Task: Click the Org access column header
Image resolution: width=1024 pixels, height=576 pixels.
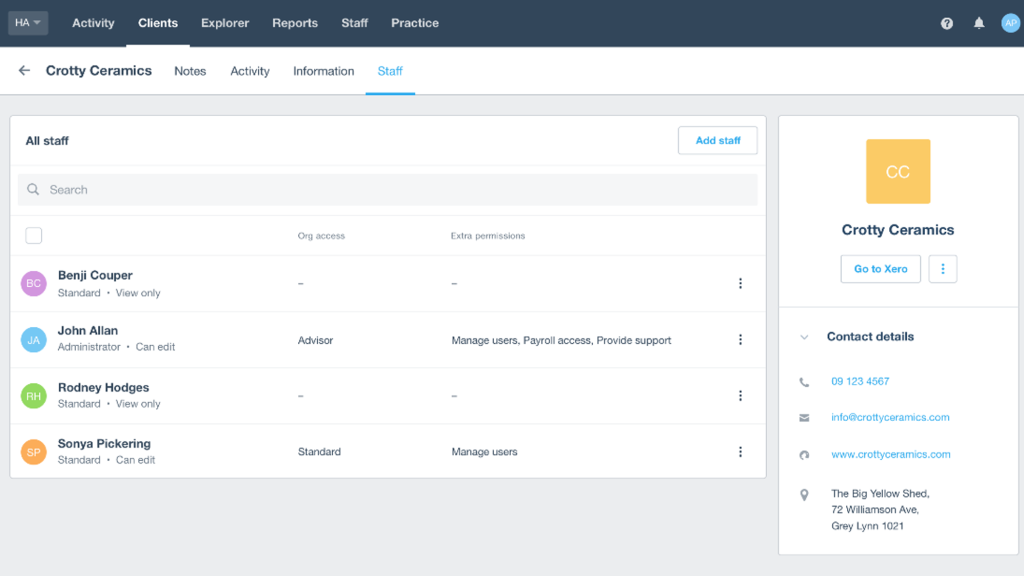Action: coord(321,236)
